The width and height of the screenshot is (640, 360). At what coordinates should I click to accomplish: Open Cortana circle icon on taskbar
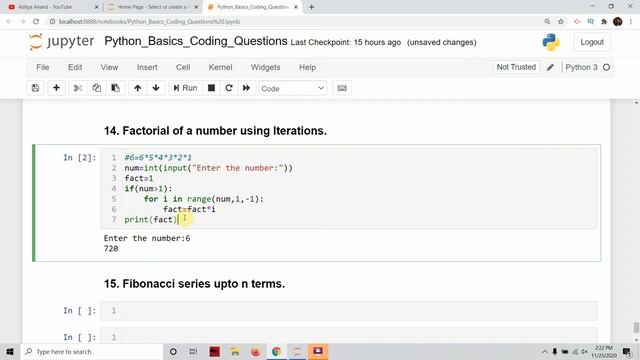tap(173, 351)
